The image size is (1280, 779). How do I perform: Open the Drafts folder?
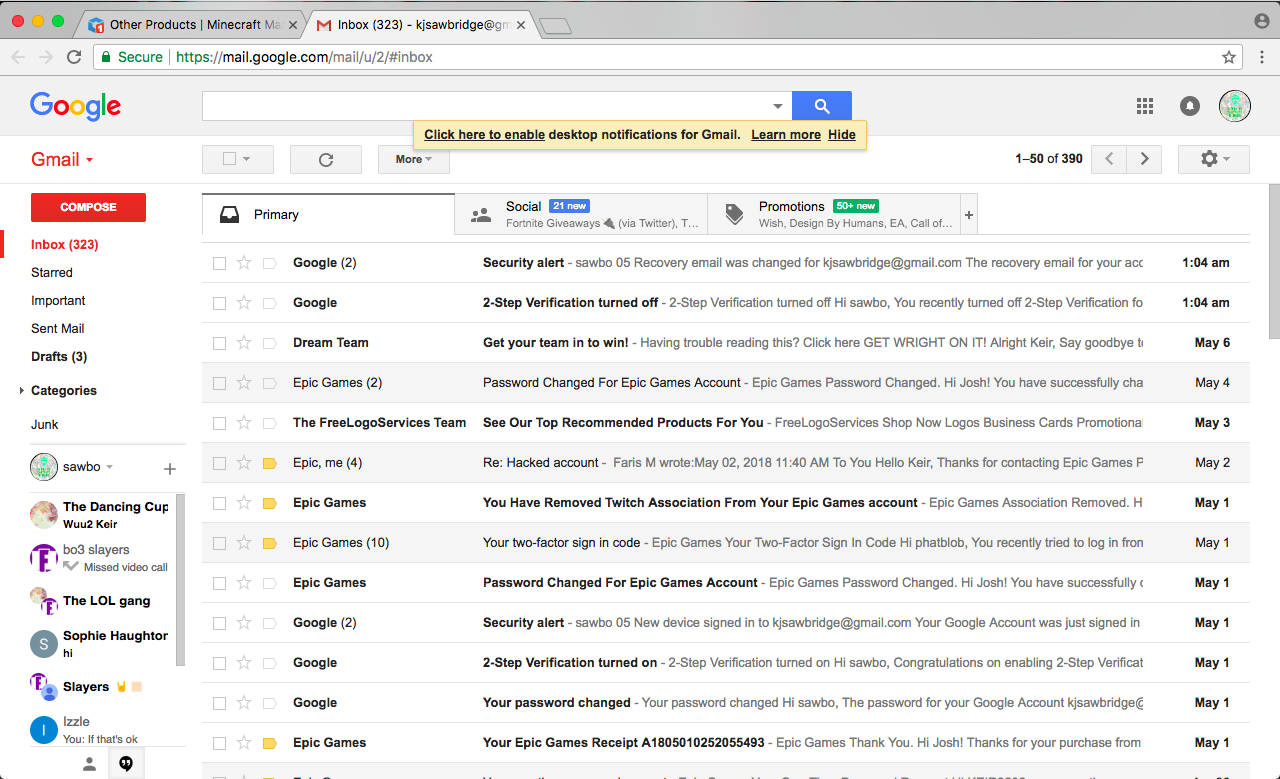click(59, 357)
